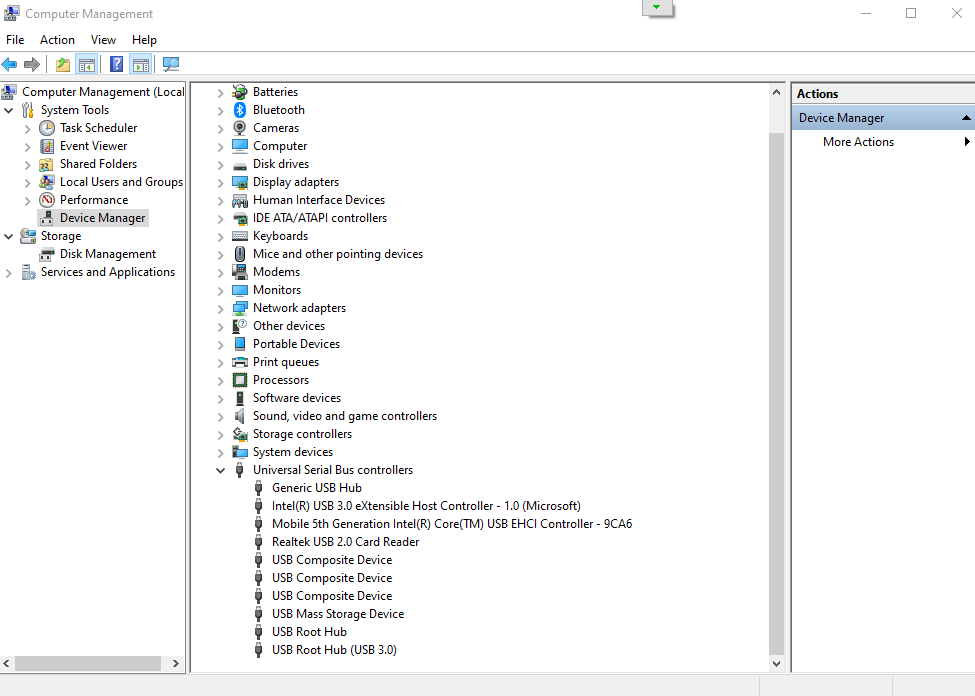Click the console tree scroll-right arrow
The width and height of the screenshot is (975, 696).
point(176,664)
